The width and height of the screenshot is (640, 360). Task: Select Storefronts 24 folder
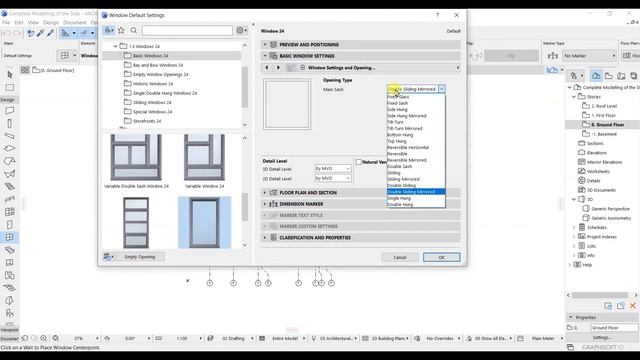(147, 121)
